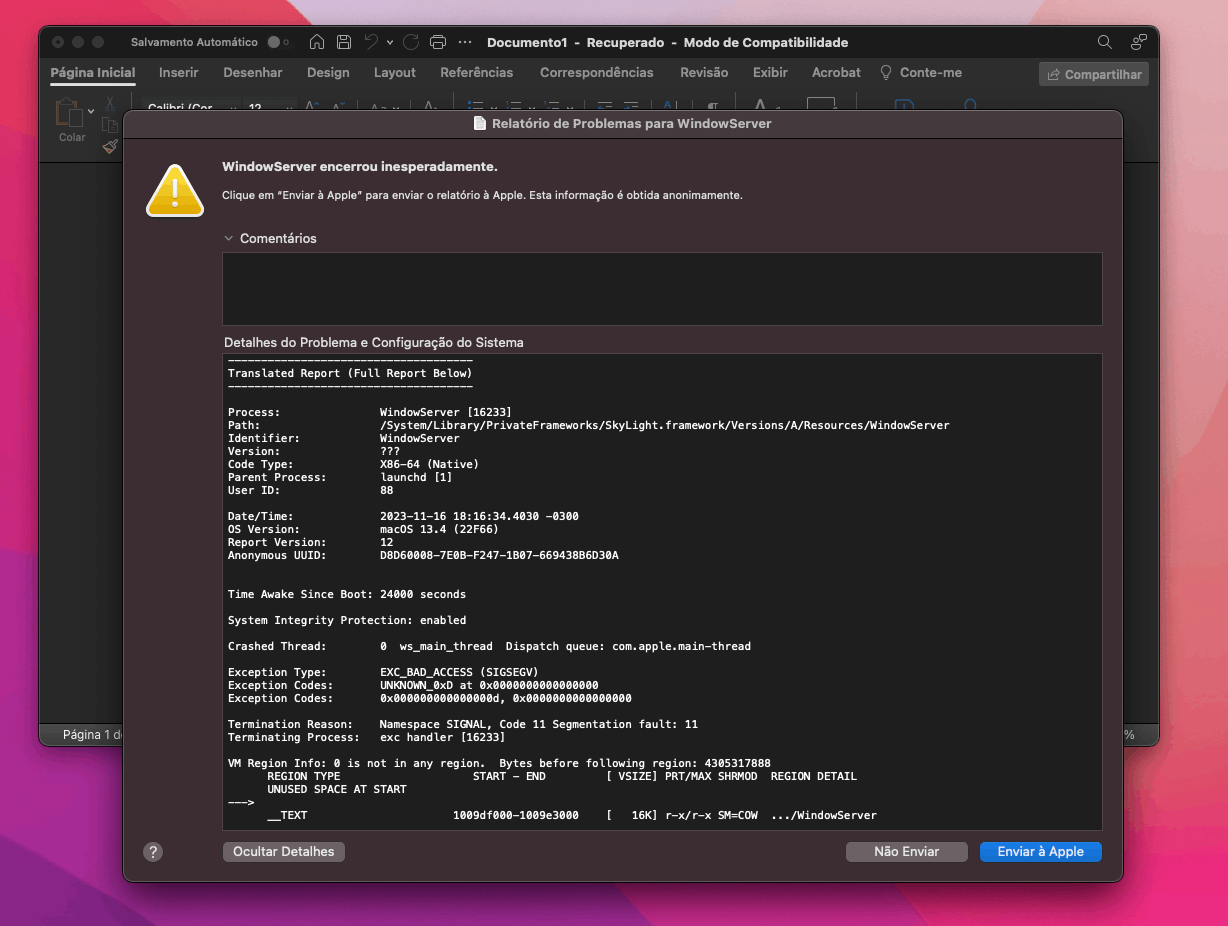The height and width of the screenshot is (926, 1228).
Task: Click the Conte-me lightbulb search
Action: [921, 72]
